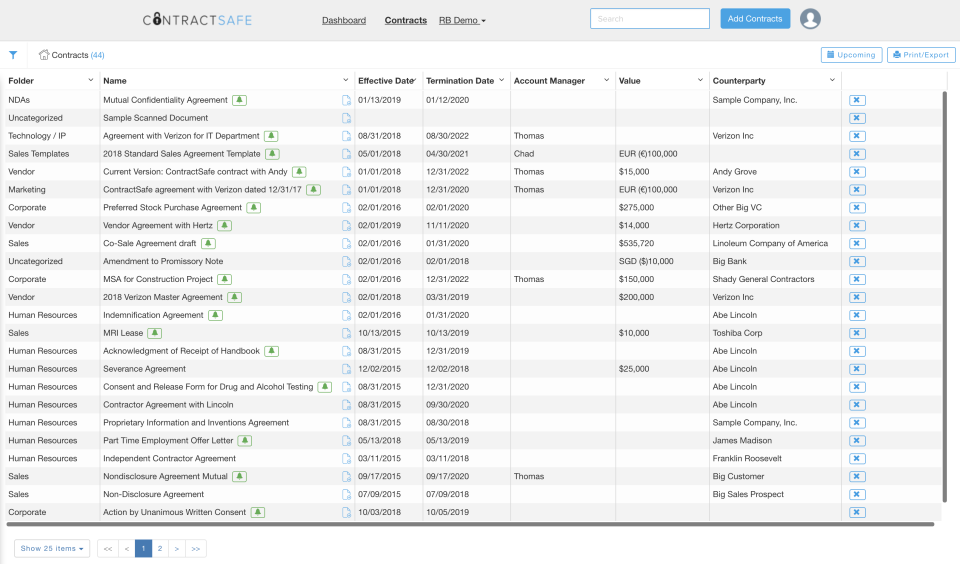Click bell icon on Vendor Agreement with Hertz
960x564 pixels.
(x=225, y=225)
